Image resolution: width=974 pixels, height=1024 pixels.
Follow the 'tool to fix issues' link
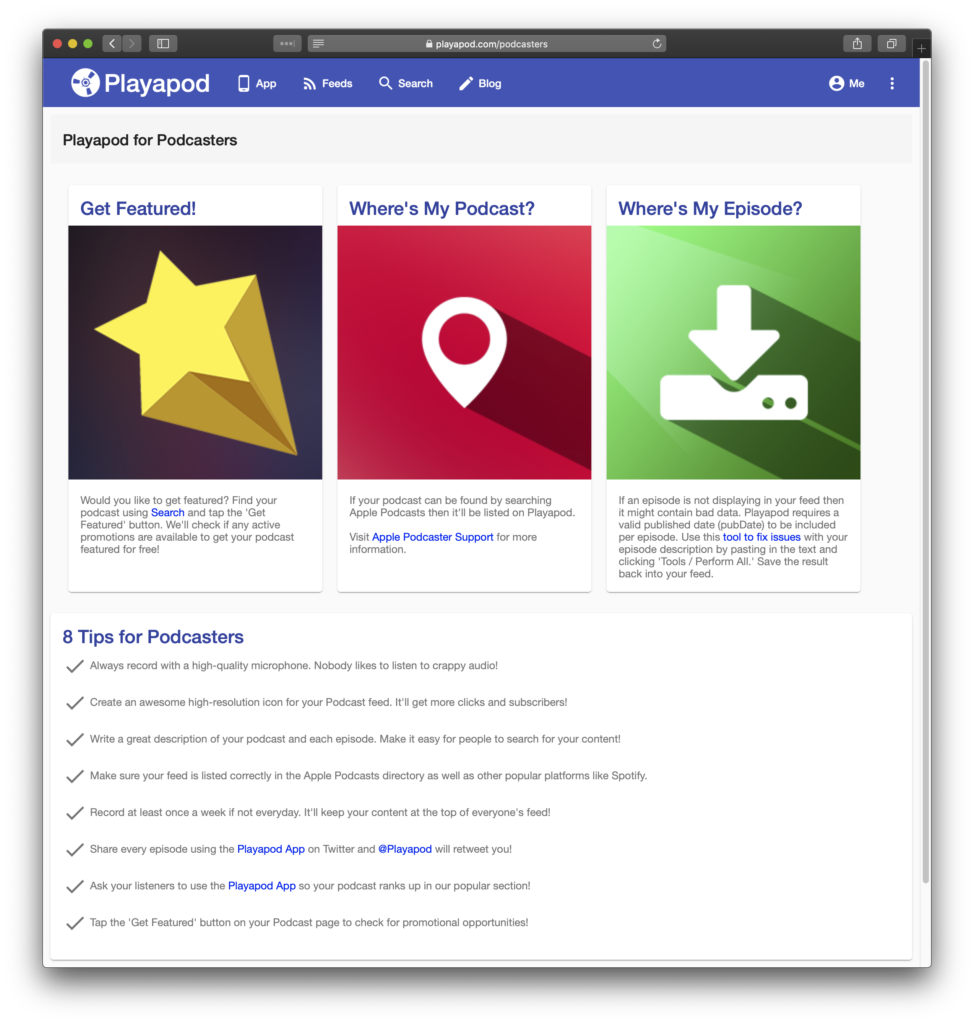(x=761, y=537)
